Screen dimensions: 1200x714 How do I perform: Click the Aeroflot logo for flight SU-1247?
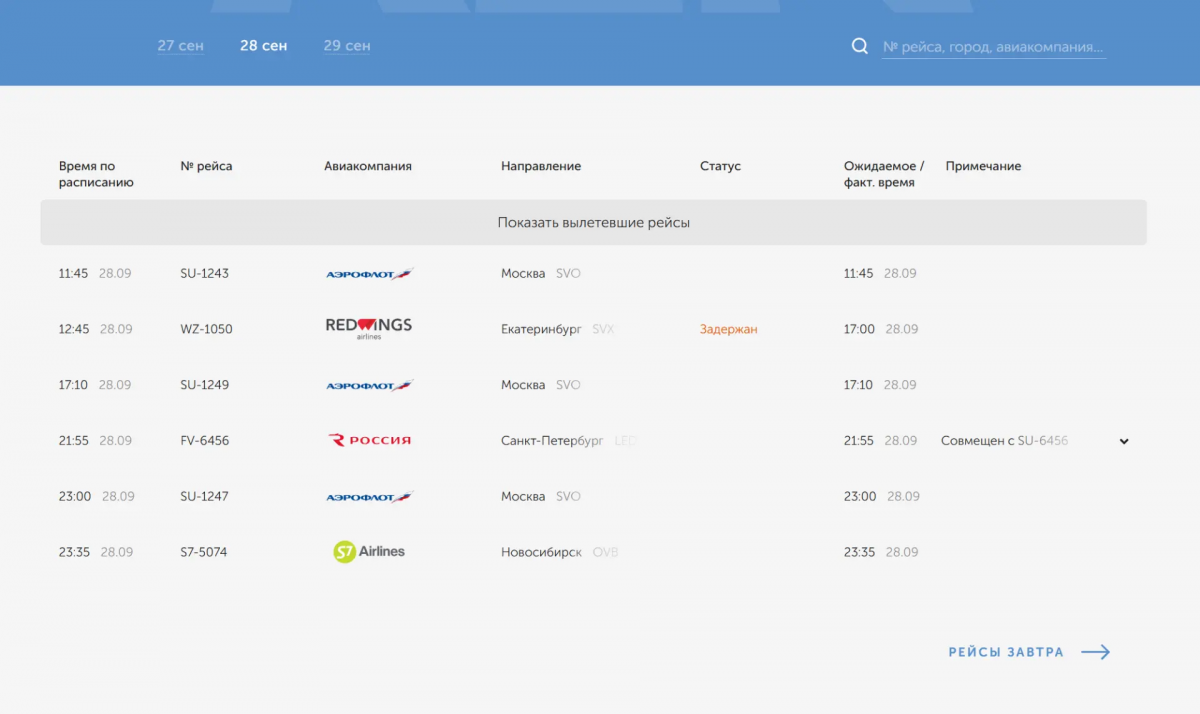pyautogui.click(x=369, y=497)
